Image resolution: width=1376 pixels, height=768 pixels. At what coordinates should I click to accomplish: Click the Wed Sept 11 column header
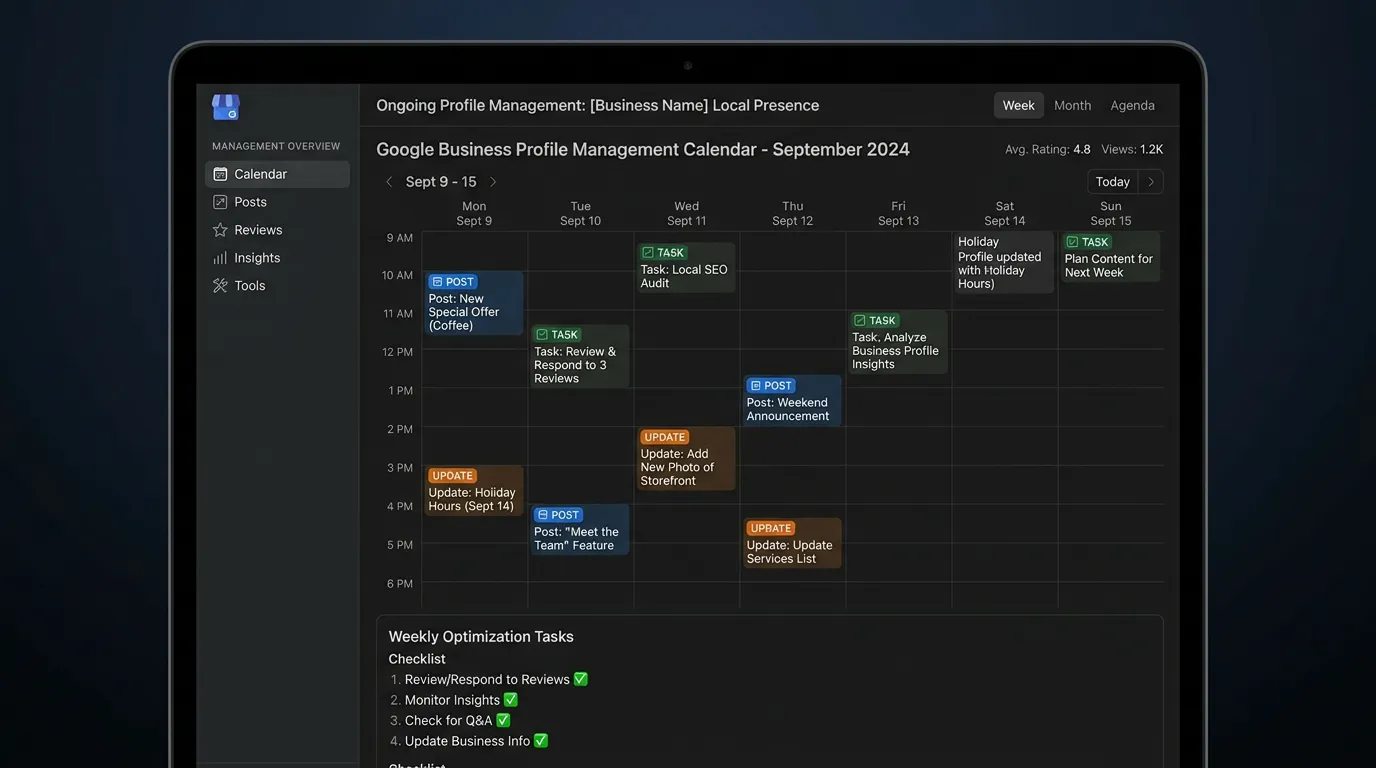[x=686, y=214]
